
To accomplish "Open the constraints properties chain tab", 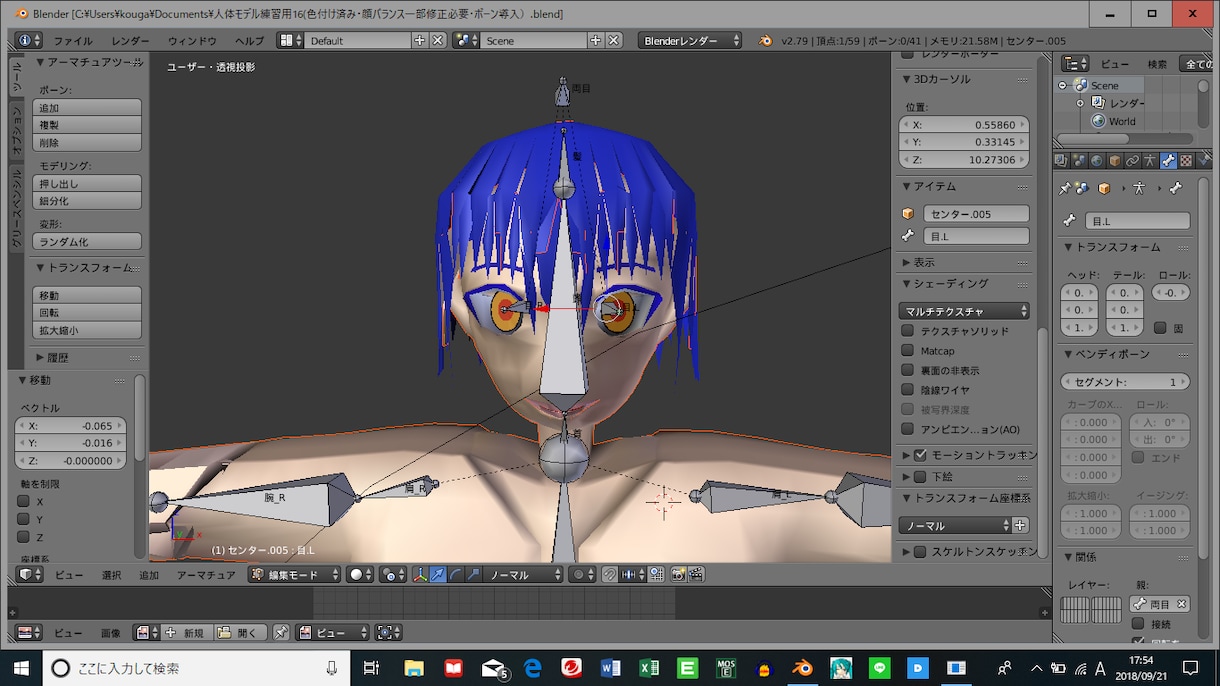I will (x=1132, y=160).
